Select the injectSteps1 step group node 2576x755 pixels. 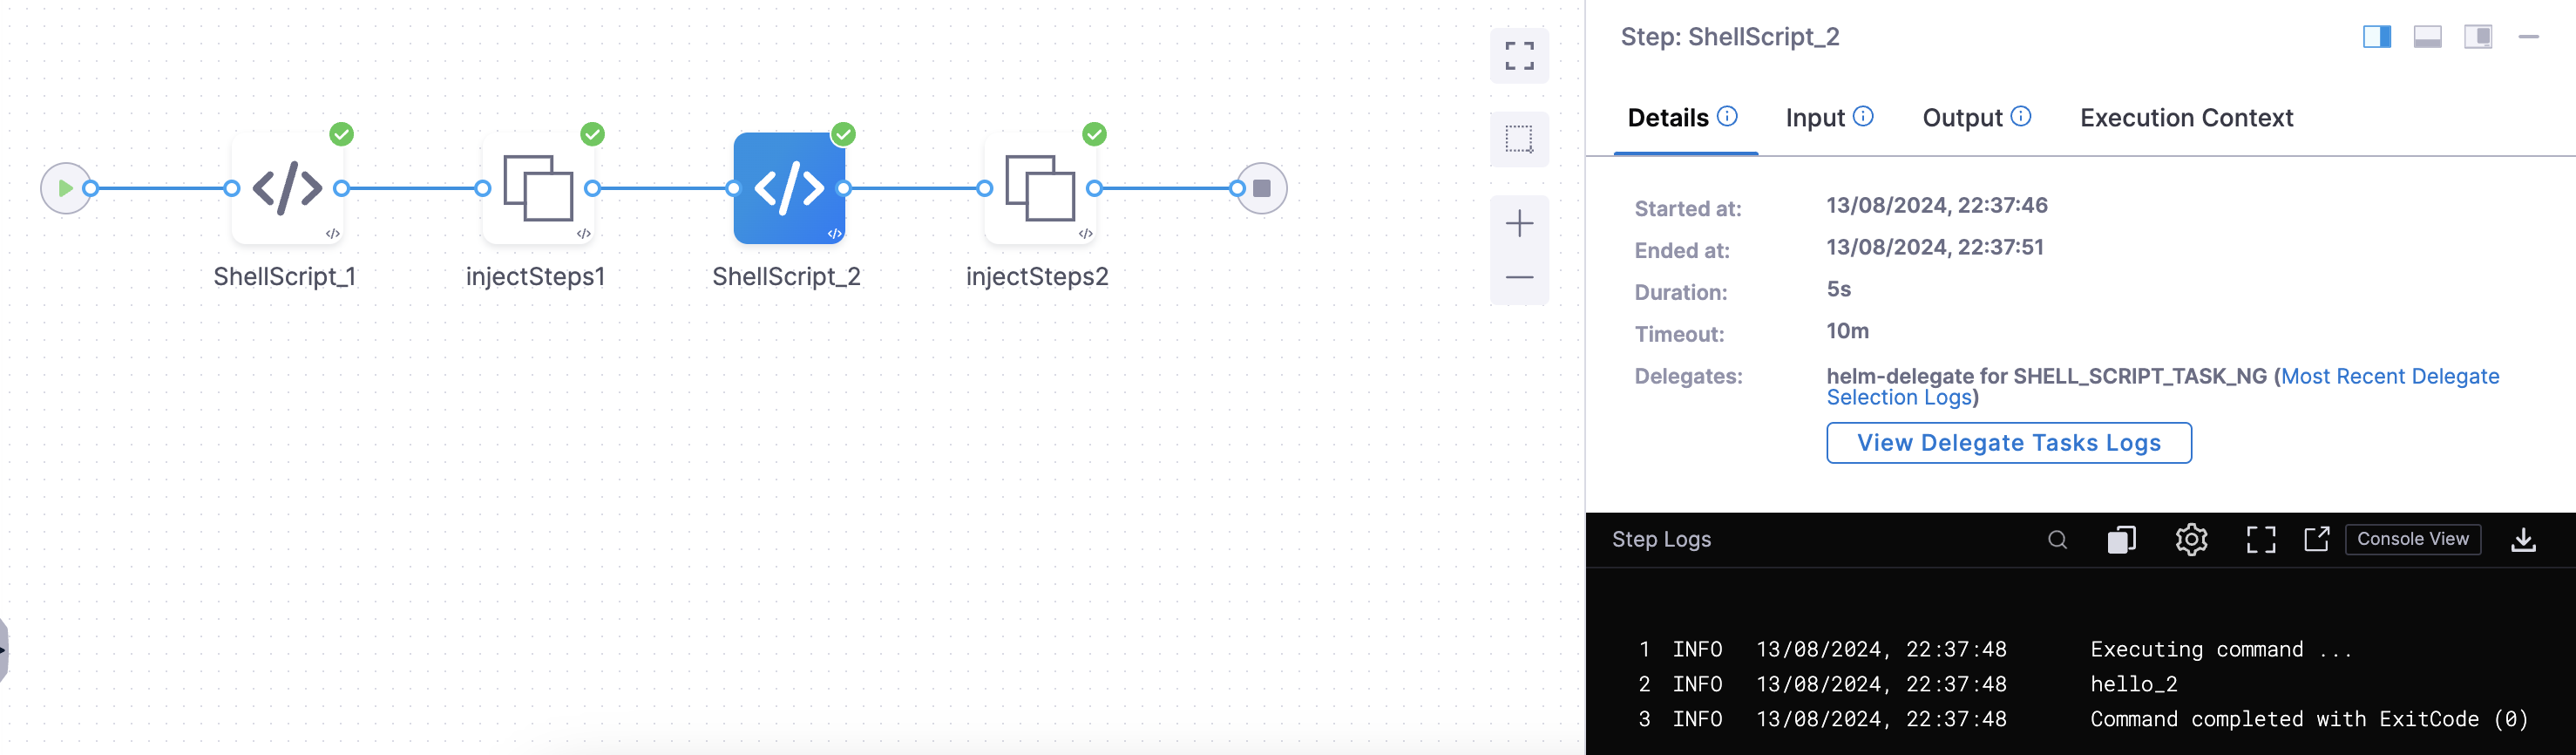pyautogui.click(x=538, y=188)
